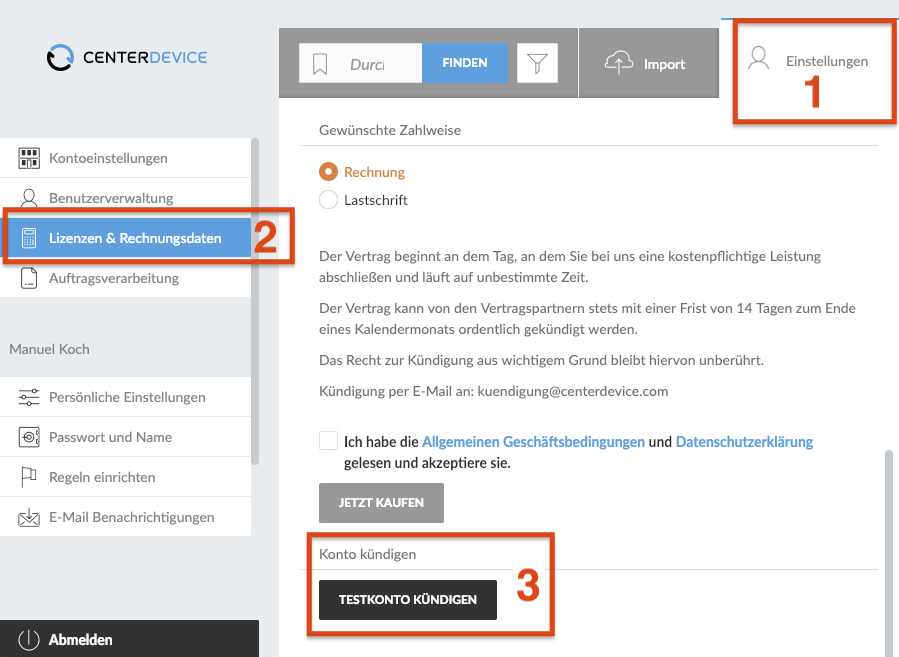Click the sliders icon for Persönliche Einstellungen
Viewport: 899px width, 657px height.
[x=29, y=397]
